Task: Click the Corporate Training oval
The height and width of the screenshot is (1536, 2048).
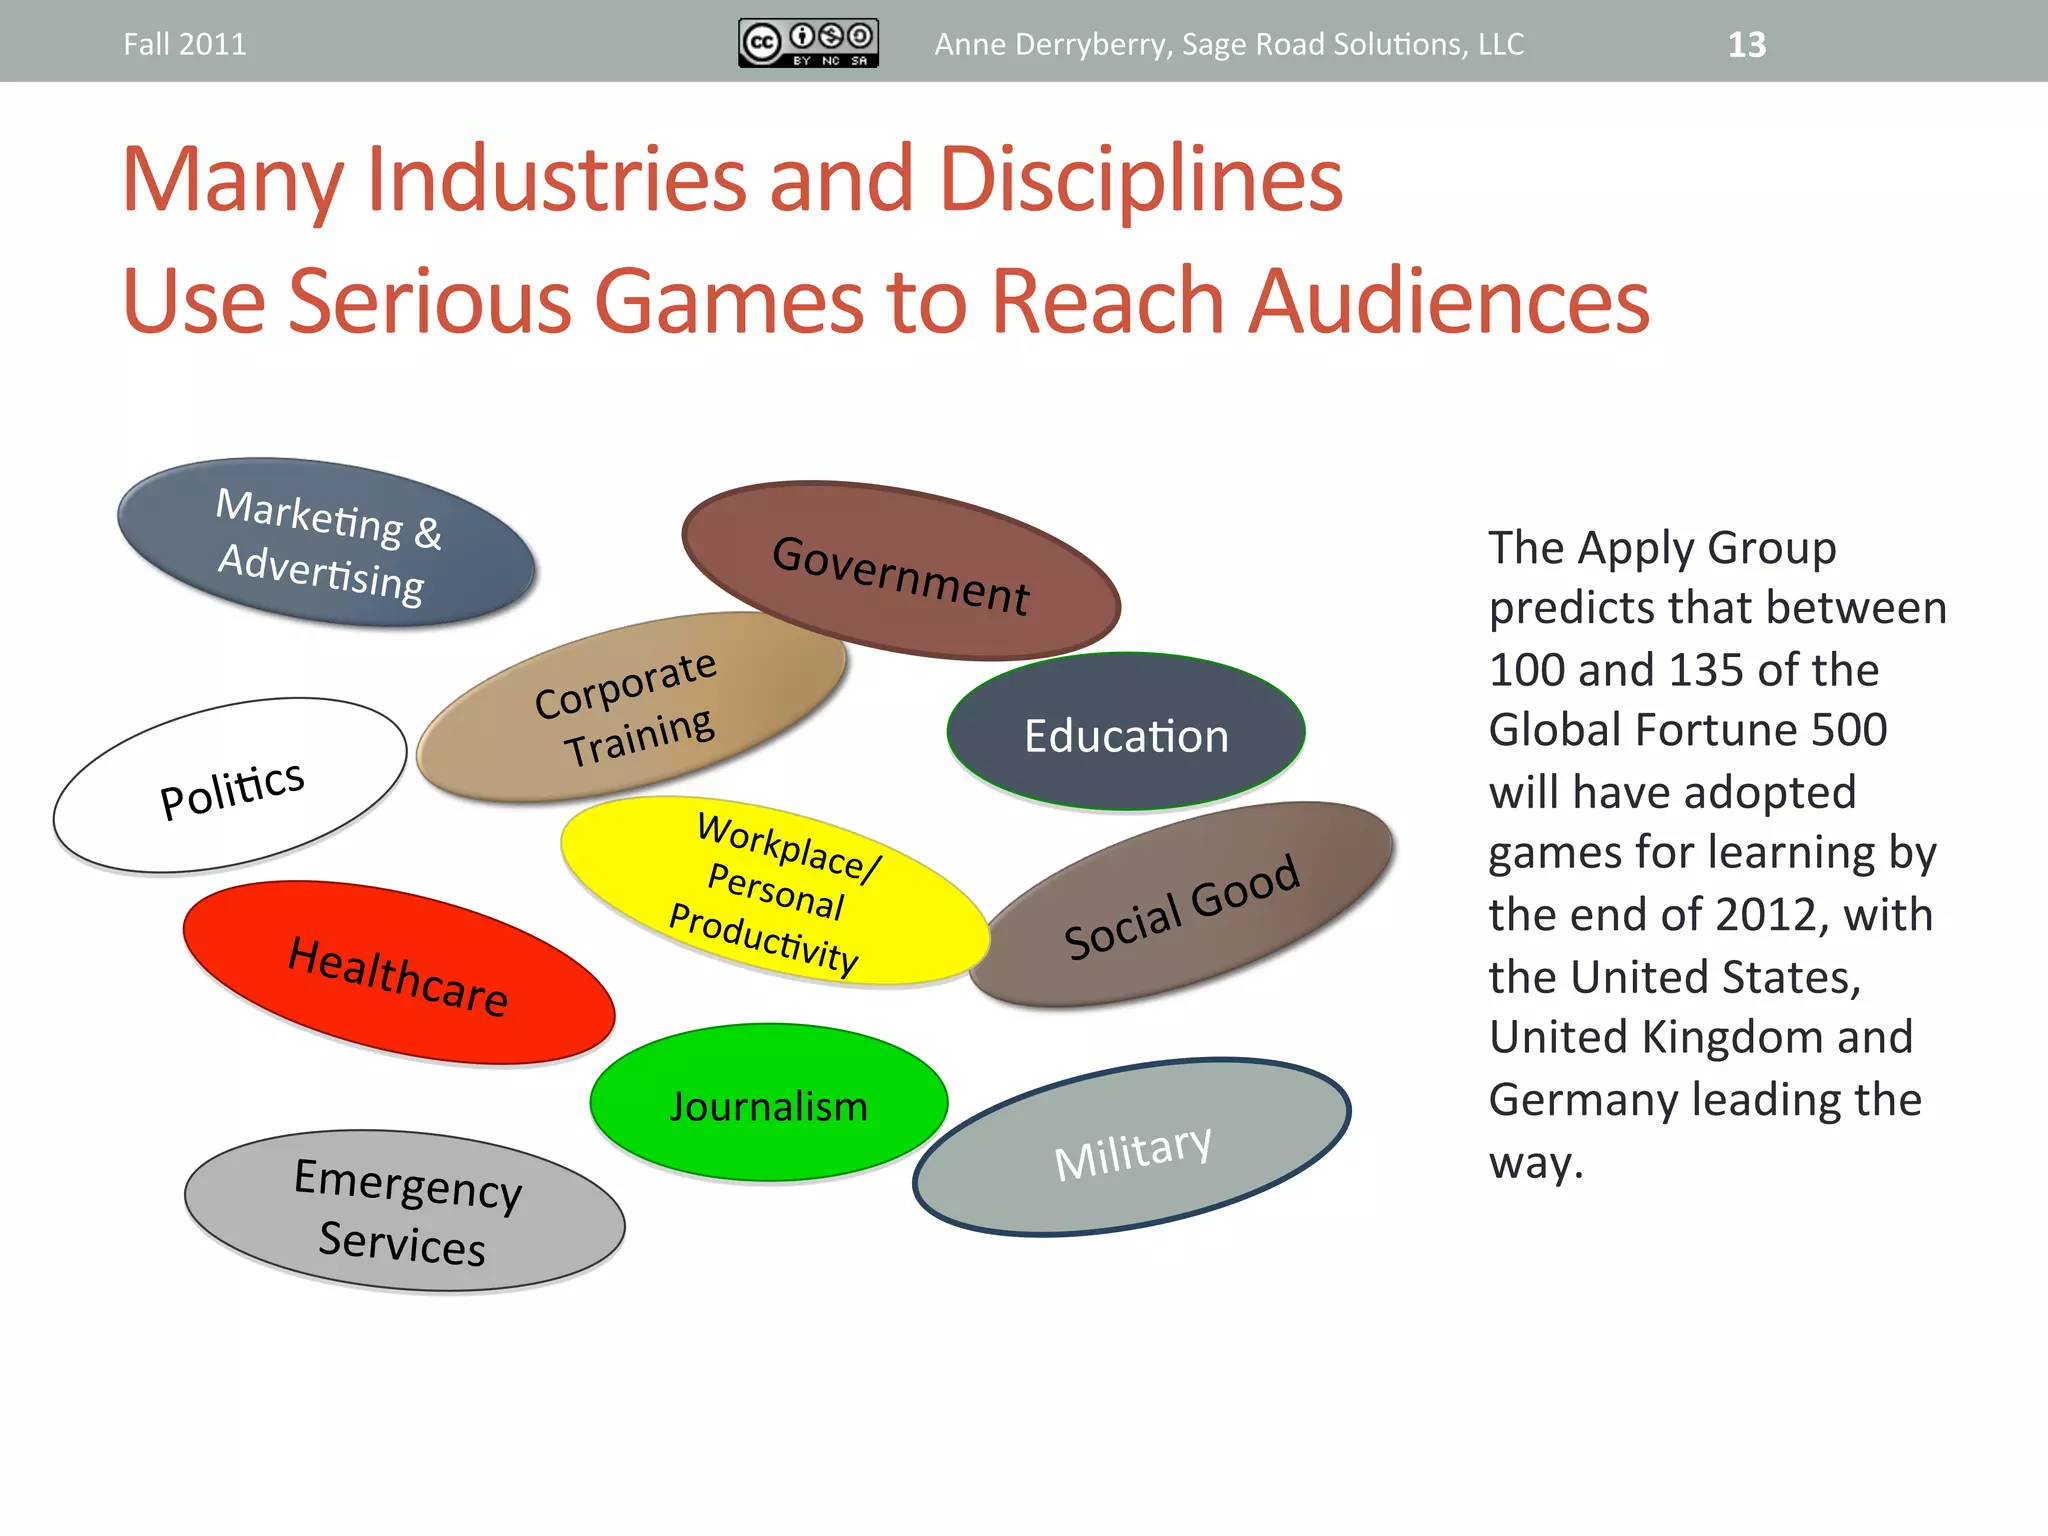Action: [631, 707]
